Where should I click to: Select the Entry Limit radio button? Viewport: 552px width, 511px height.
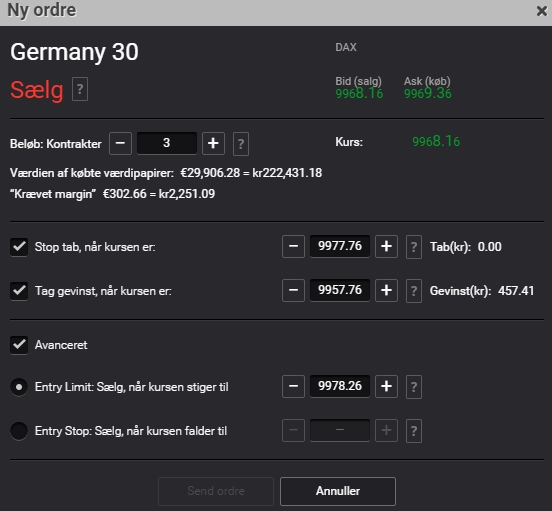coord(19,387)
